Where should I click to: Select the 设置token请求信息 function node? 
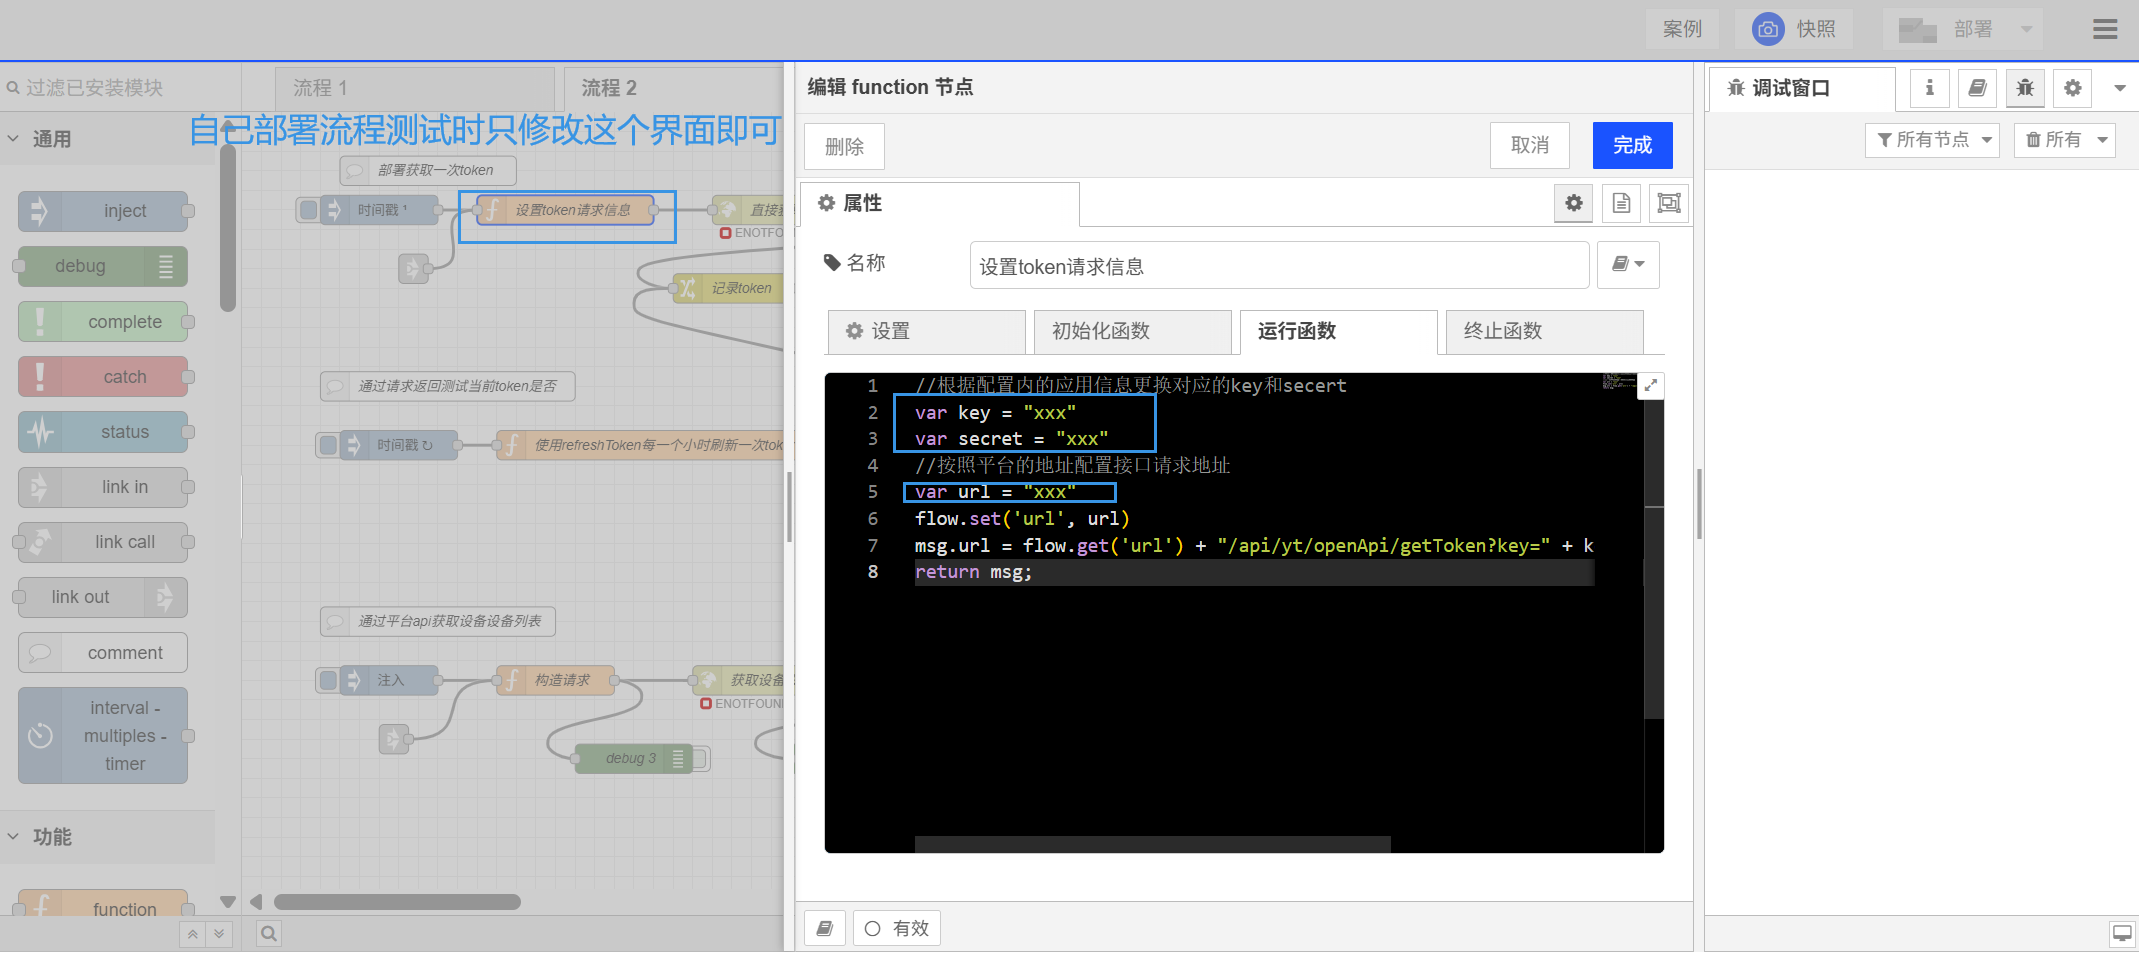(567, 210)
